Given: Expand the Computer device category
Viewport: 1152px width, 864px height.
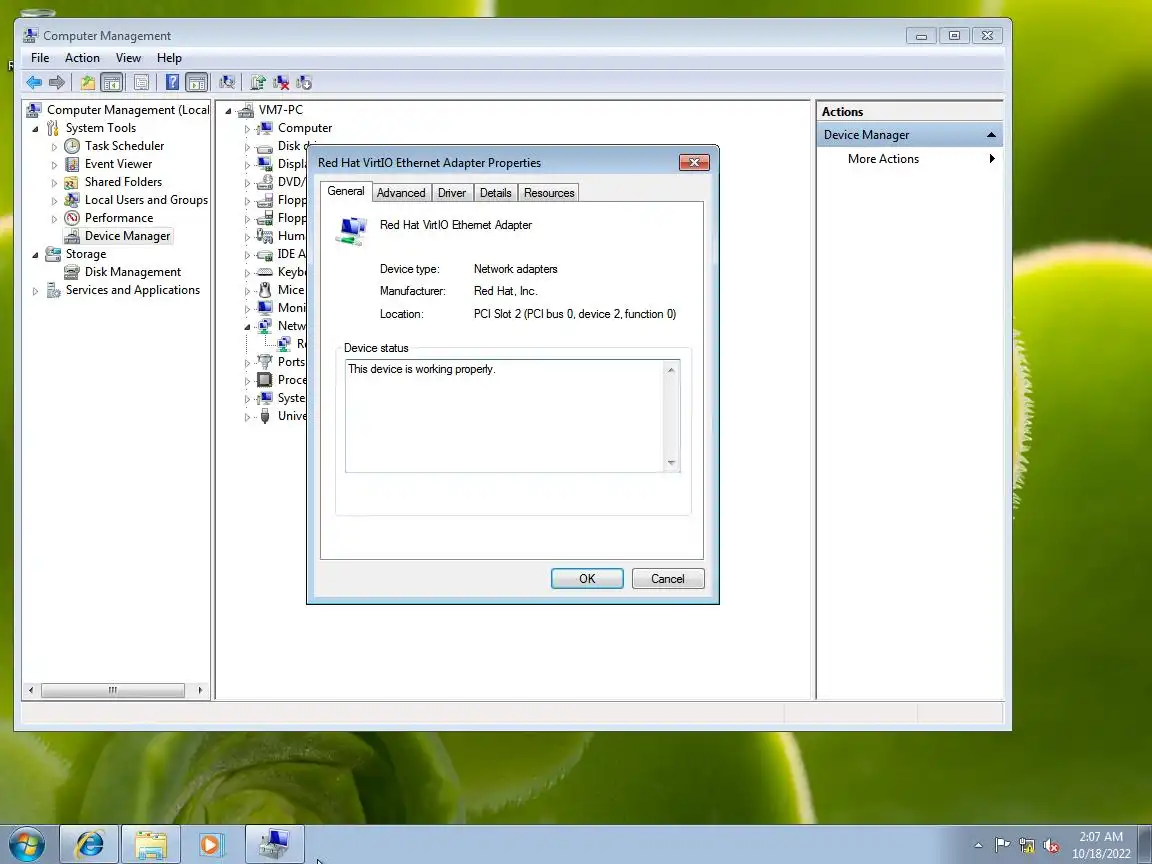Looking at the screenshot, I should click(248, 129).
